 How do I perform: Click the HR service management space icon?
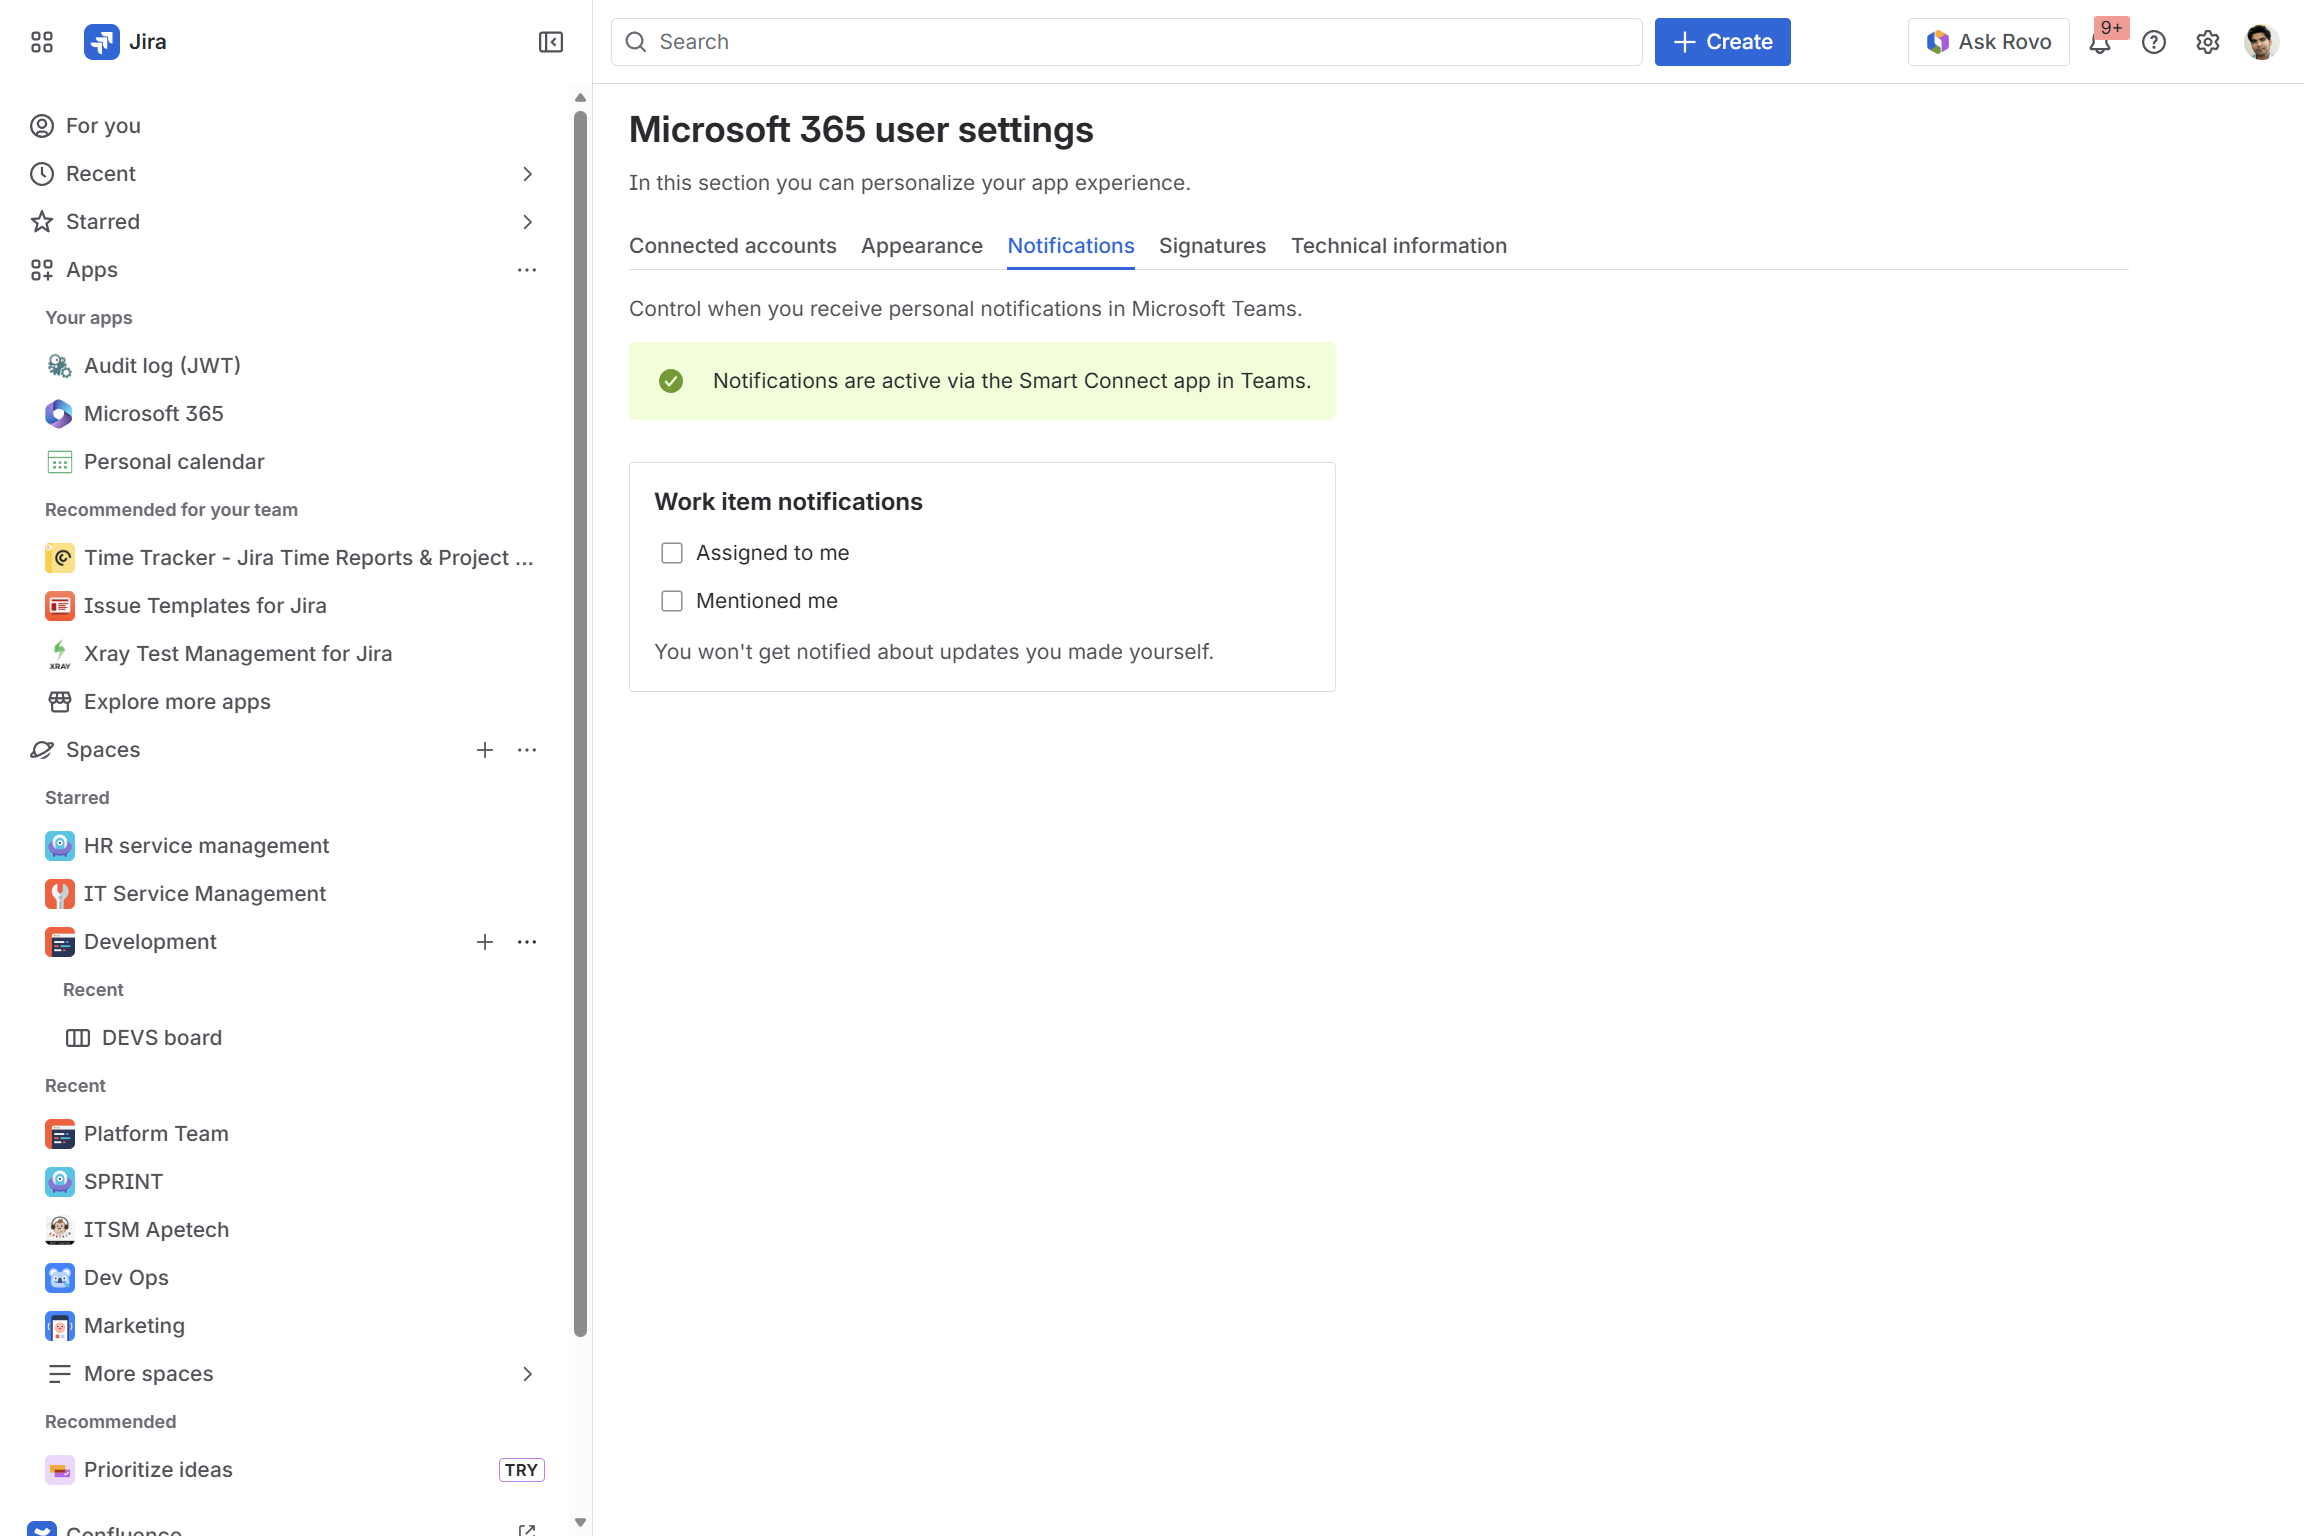click(x=59, y=846)
